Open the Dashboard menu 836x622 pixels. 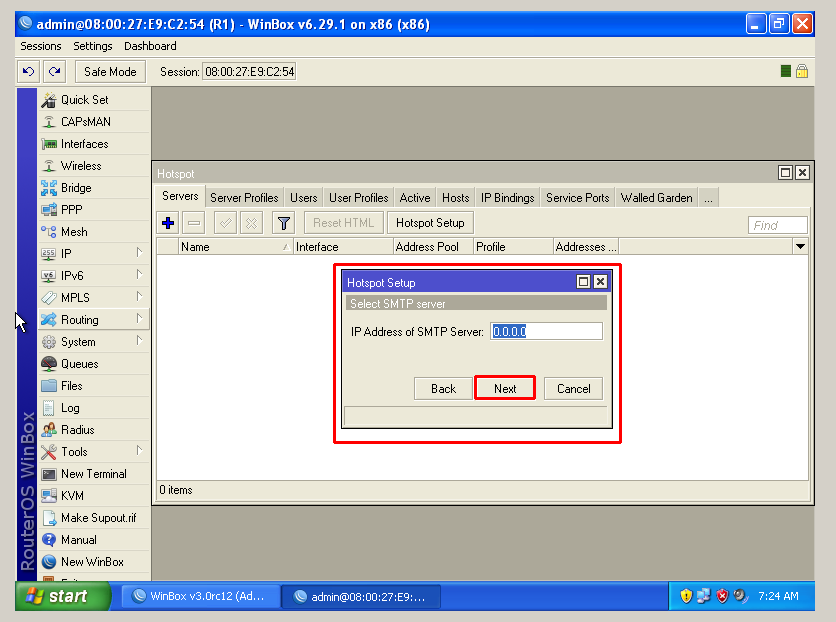point(150,46)
